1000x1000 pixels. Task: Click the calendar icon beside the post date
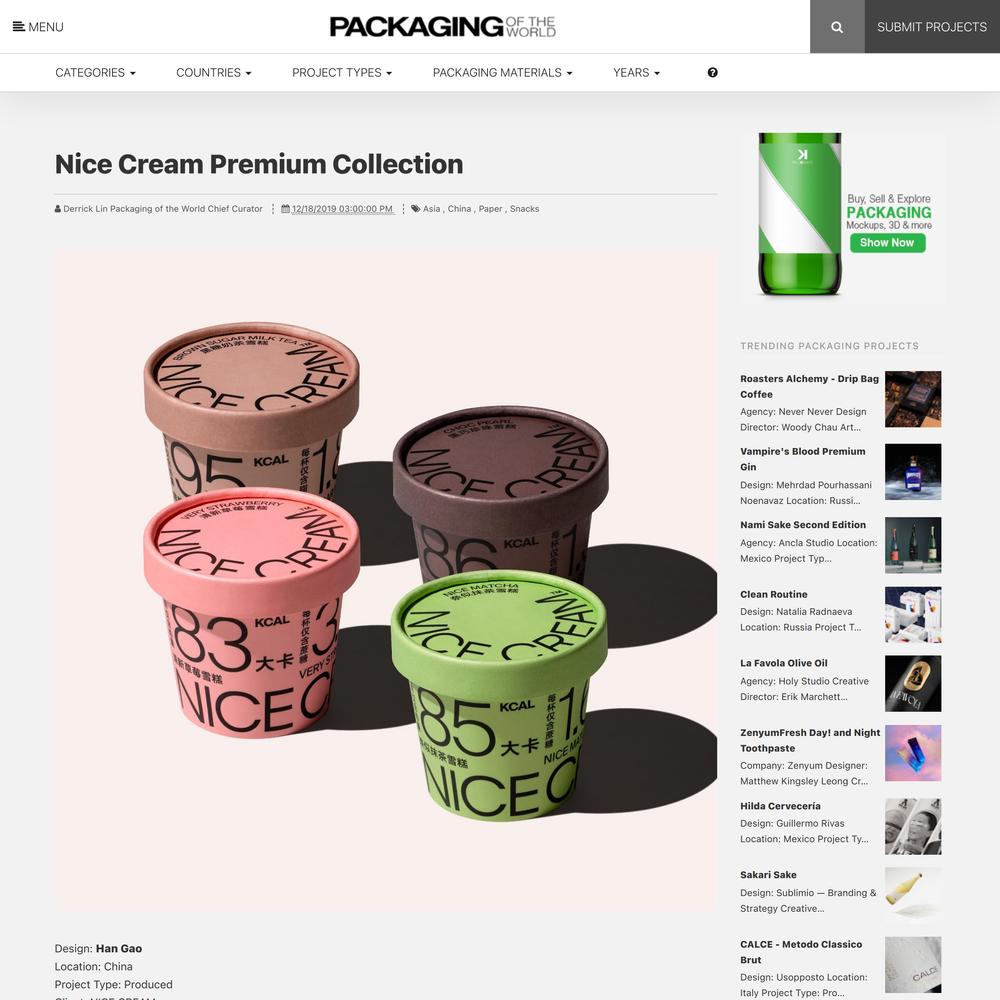pos(285,209)
